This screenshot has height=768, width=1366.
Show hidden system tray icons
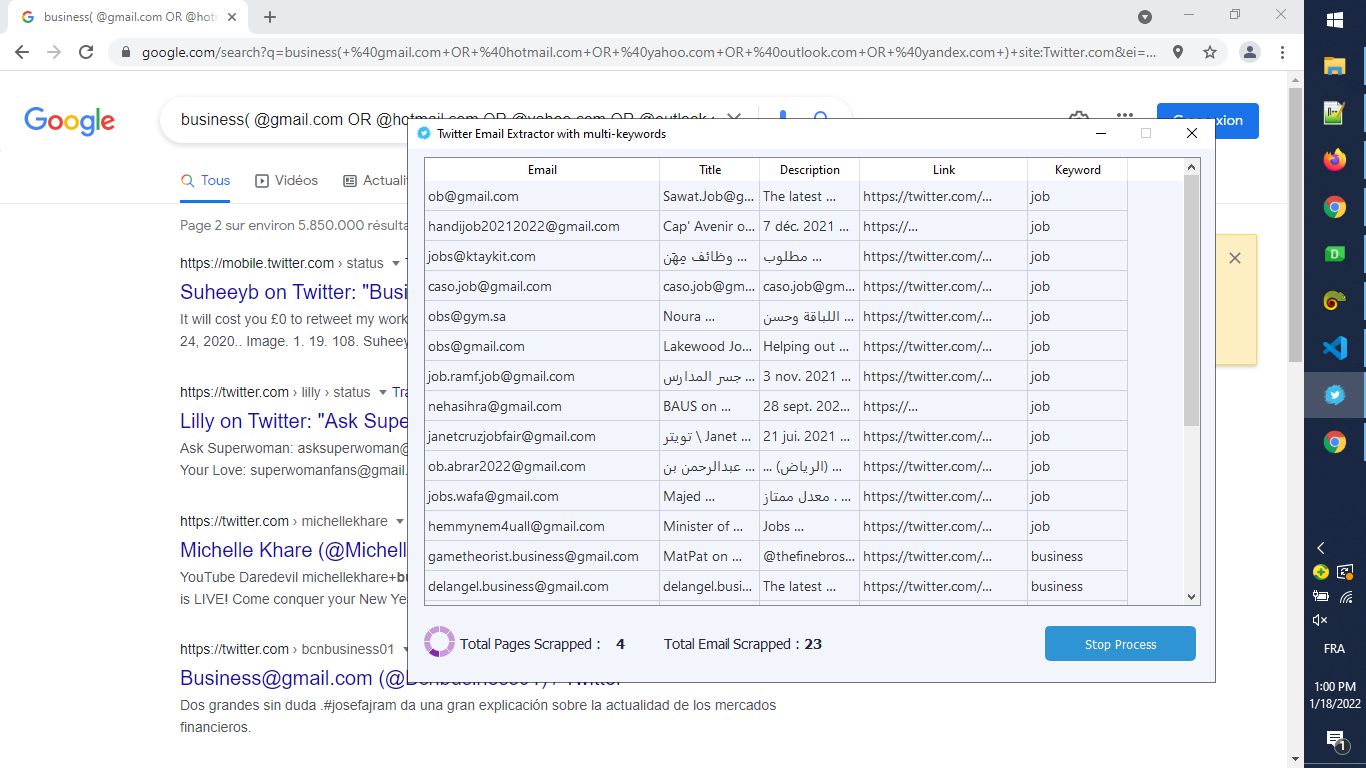(1320, 548)
